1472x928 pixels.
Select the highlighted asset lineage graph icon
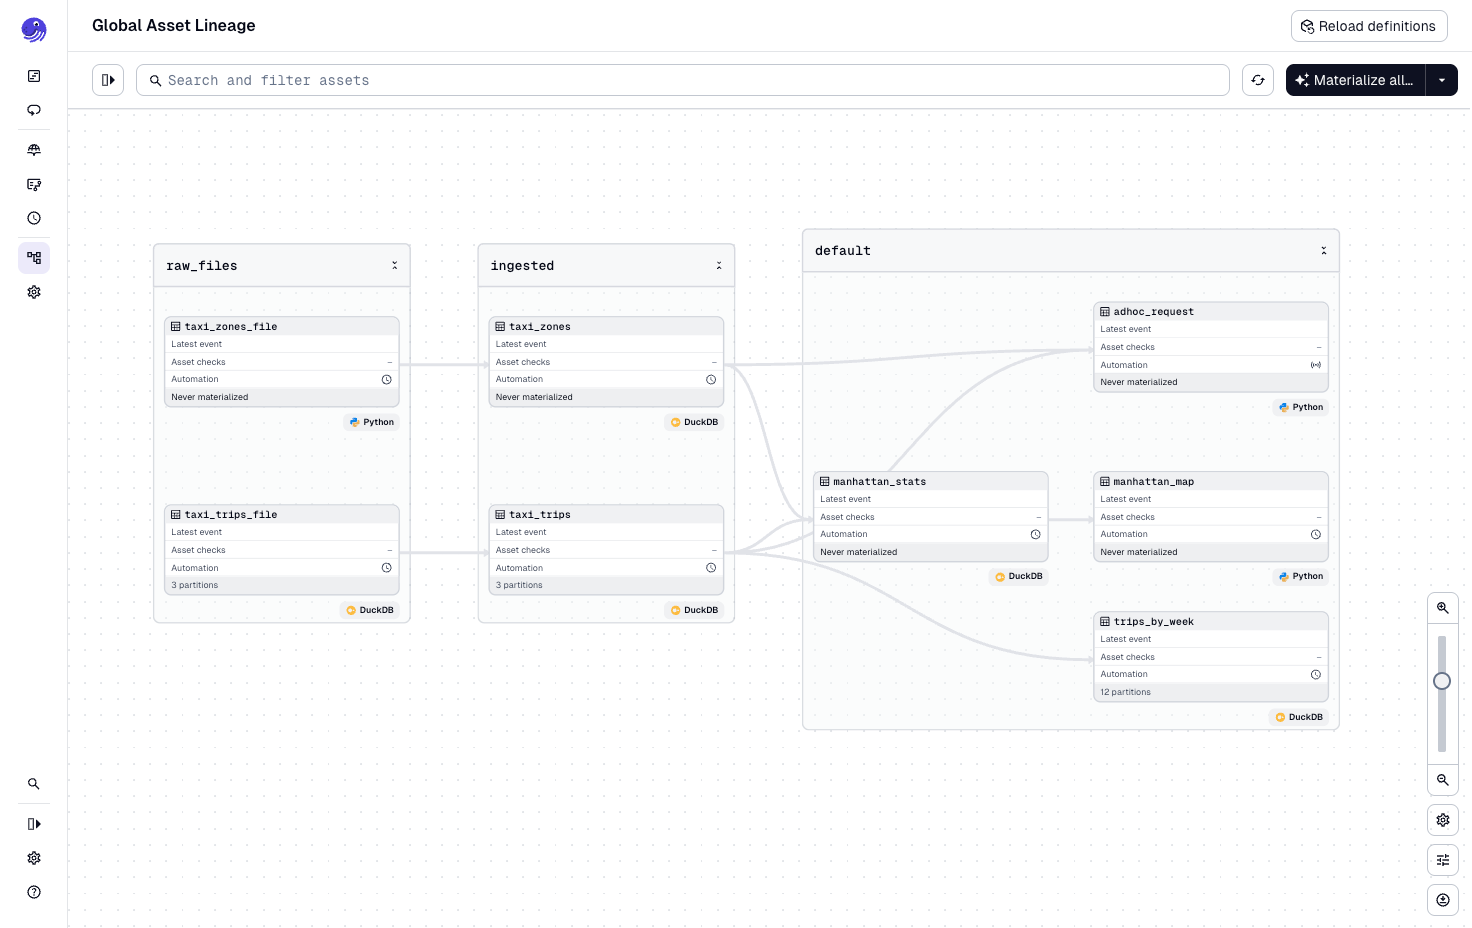(x=34, y=258)
